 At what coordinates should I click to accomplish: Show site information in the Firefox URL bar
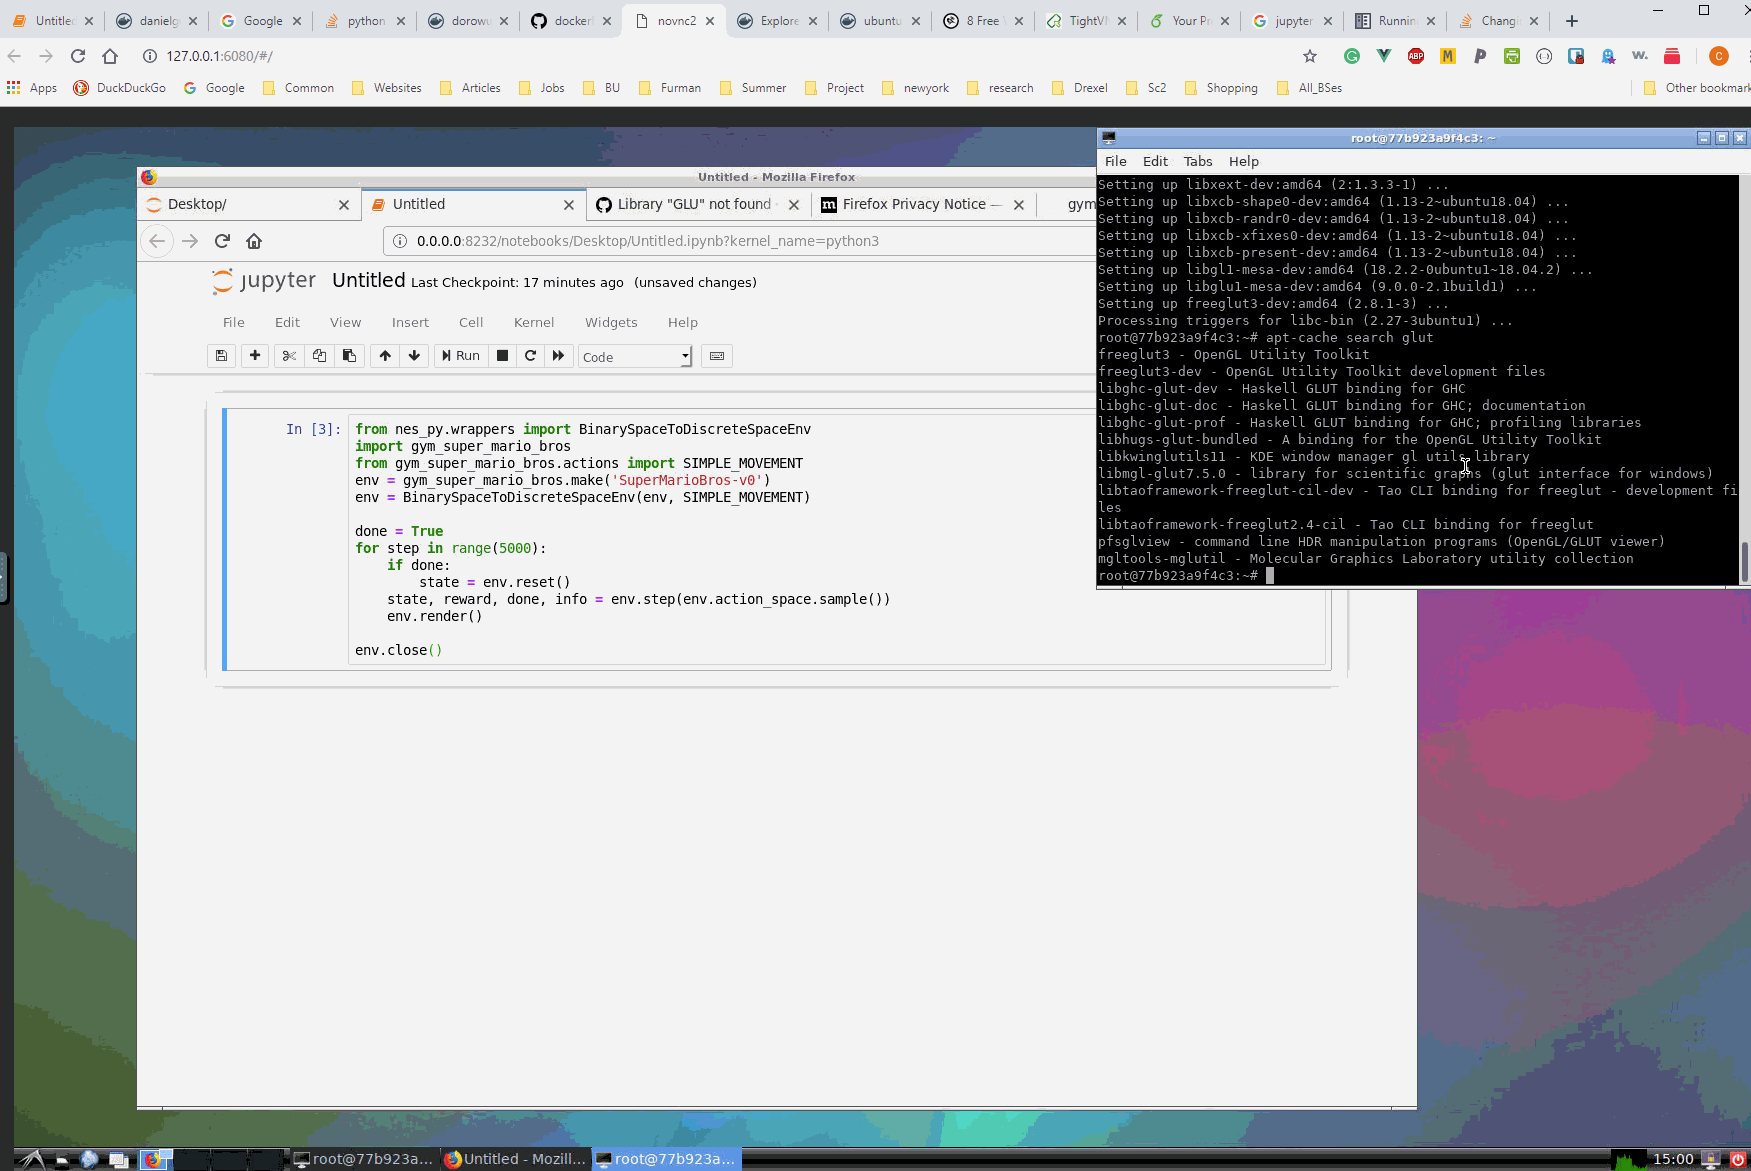coord(399,241)
